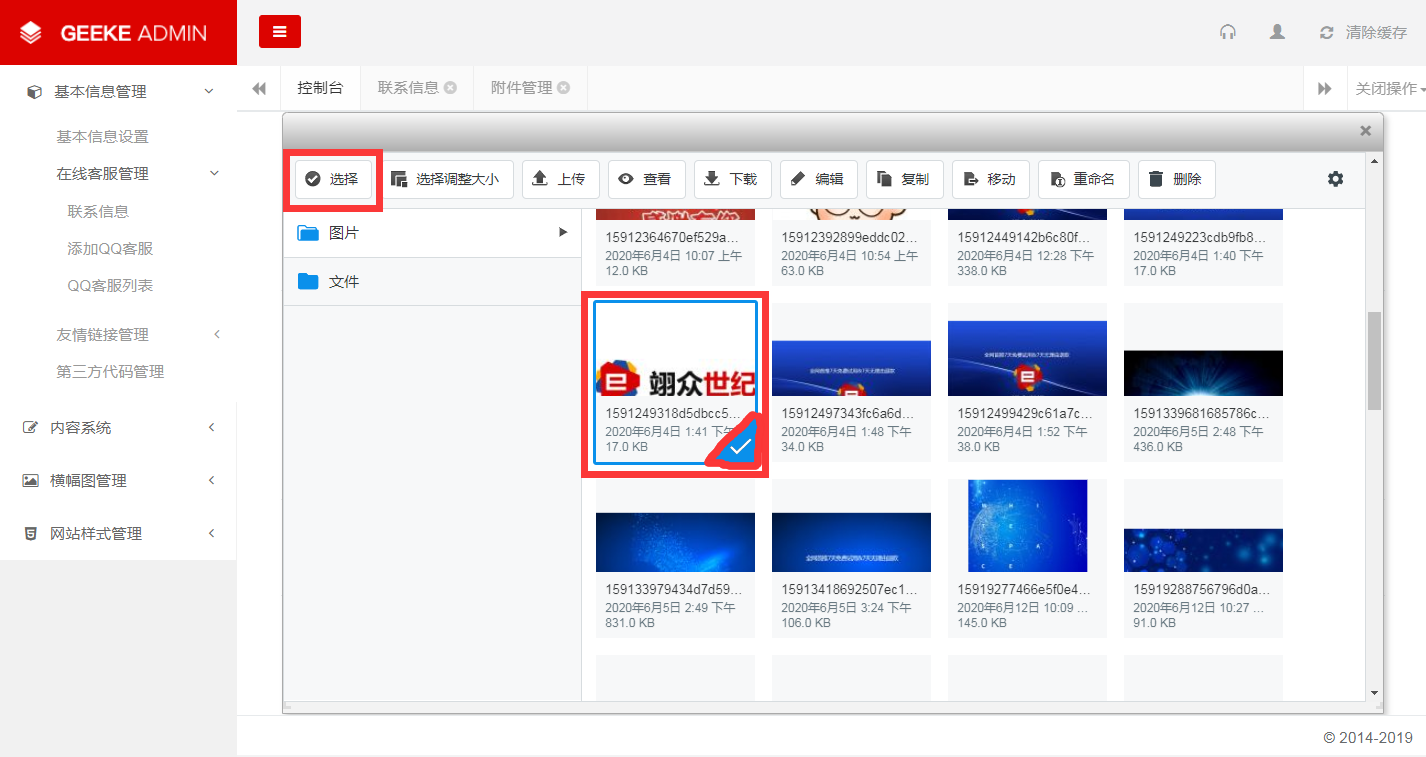Select thumbnail 15912499429c61a7c
This screenshot has width=1426, height=757.
(x=1027, y=382)
